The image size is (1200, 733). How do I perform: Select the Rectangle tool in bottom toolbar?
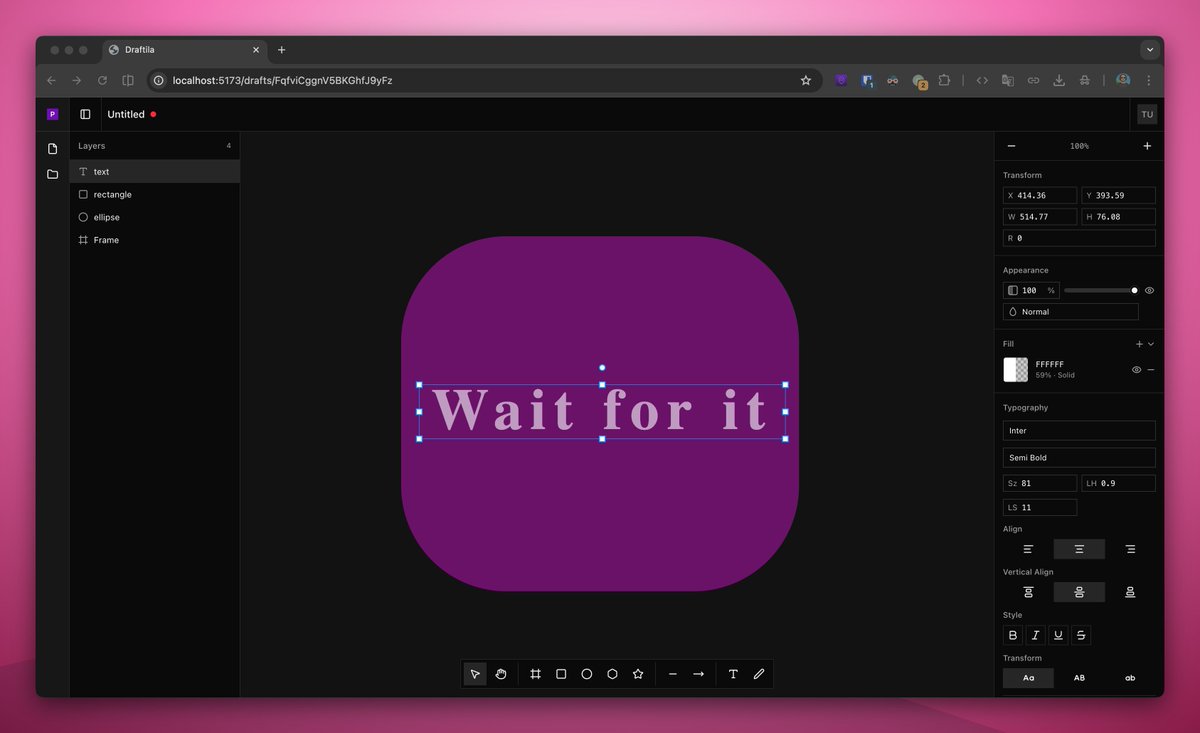pyautogui.click(x=561, y=674)
